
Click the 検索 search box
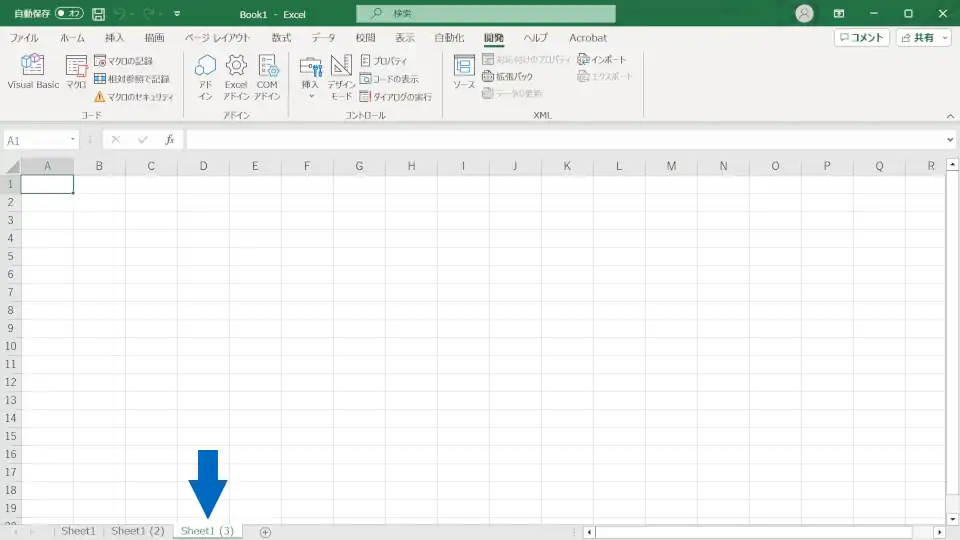[486, 14]
